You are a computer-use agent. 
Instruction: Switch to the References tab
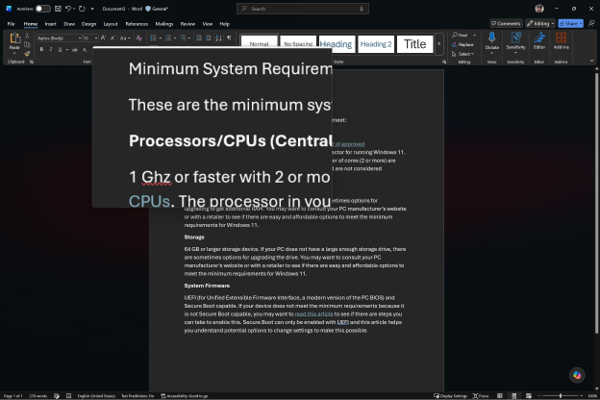137,24
